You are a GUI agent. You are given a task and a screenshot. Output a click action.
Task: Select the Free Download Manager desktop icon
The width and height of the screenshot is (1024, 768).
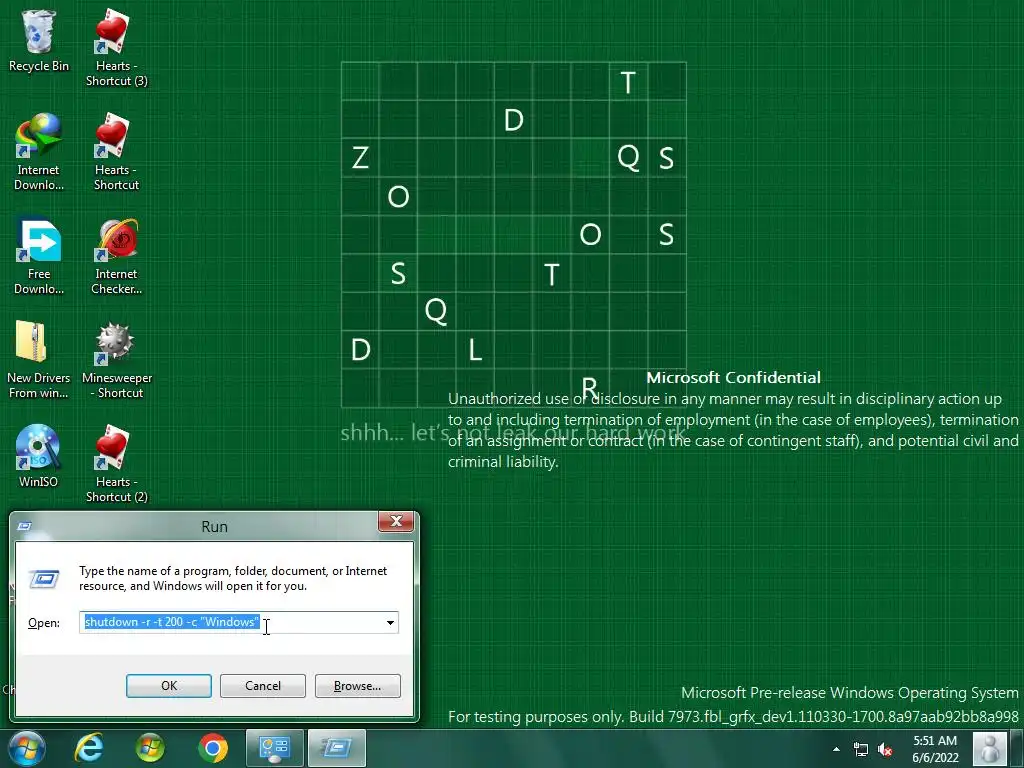pyautogui.click(x=39, y=256)
